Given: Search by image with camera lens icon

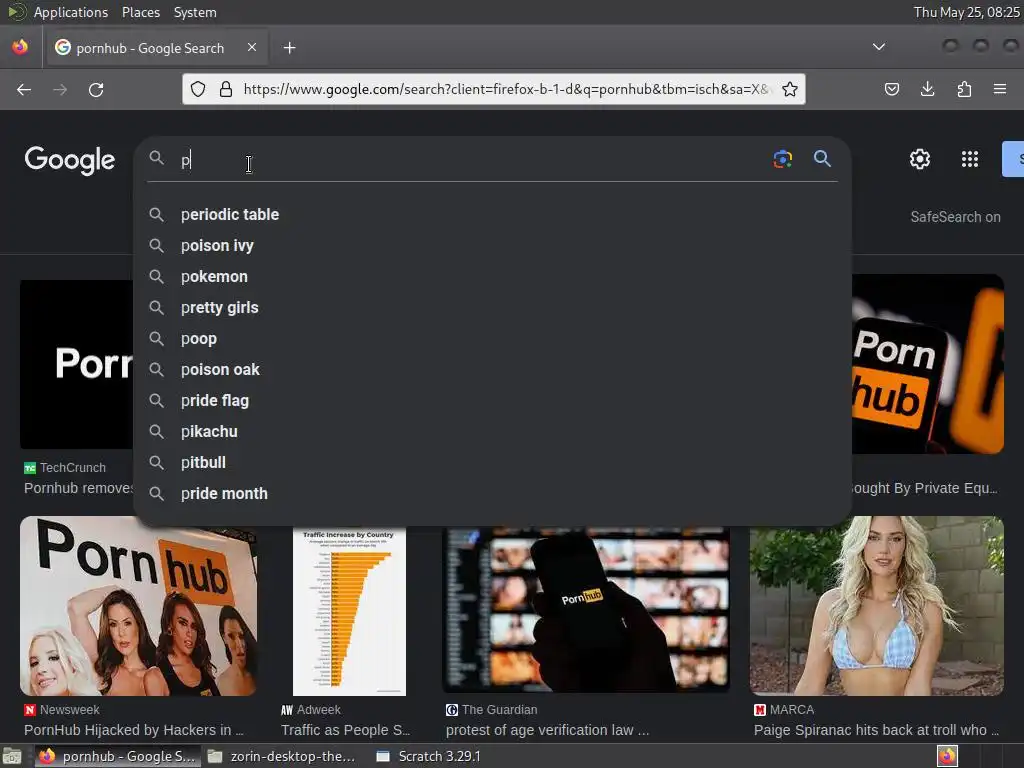Looking at the screenshot, I should pos(782,159).
